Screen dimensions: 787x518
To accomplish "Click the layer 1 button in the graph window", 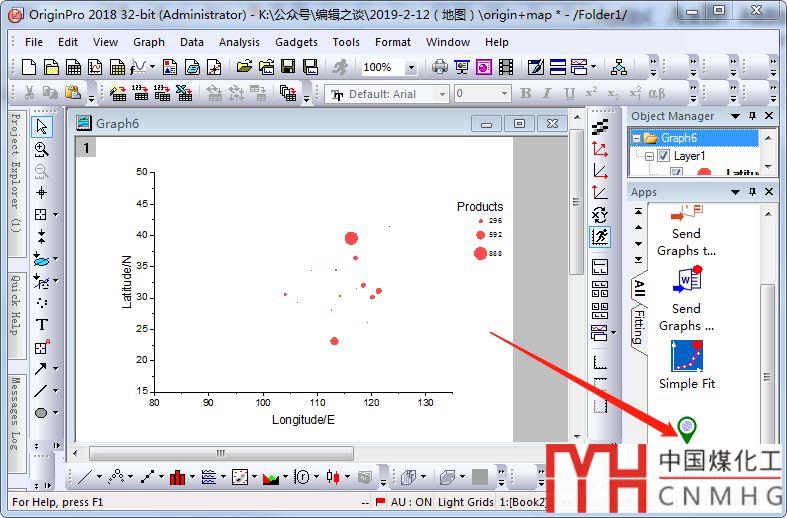I will click(x=87, y=148).
